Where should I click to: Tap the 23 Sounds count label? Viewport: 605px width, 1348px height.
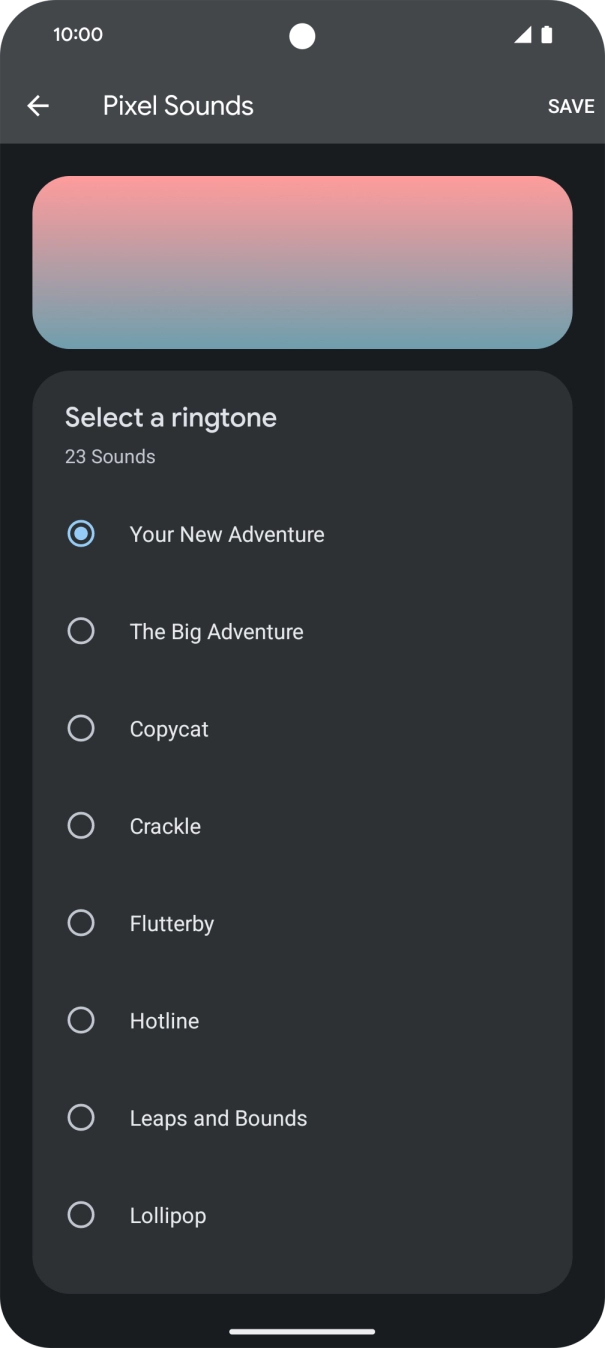(x=110, y=457)
